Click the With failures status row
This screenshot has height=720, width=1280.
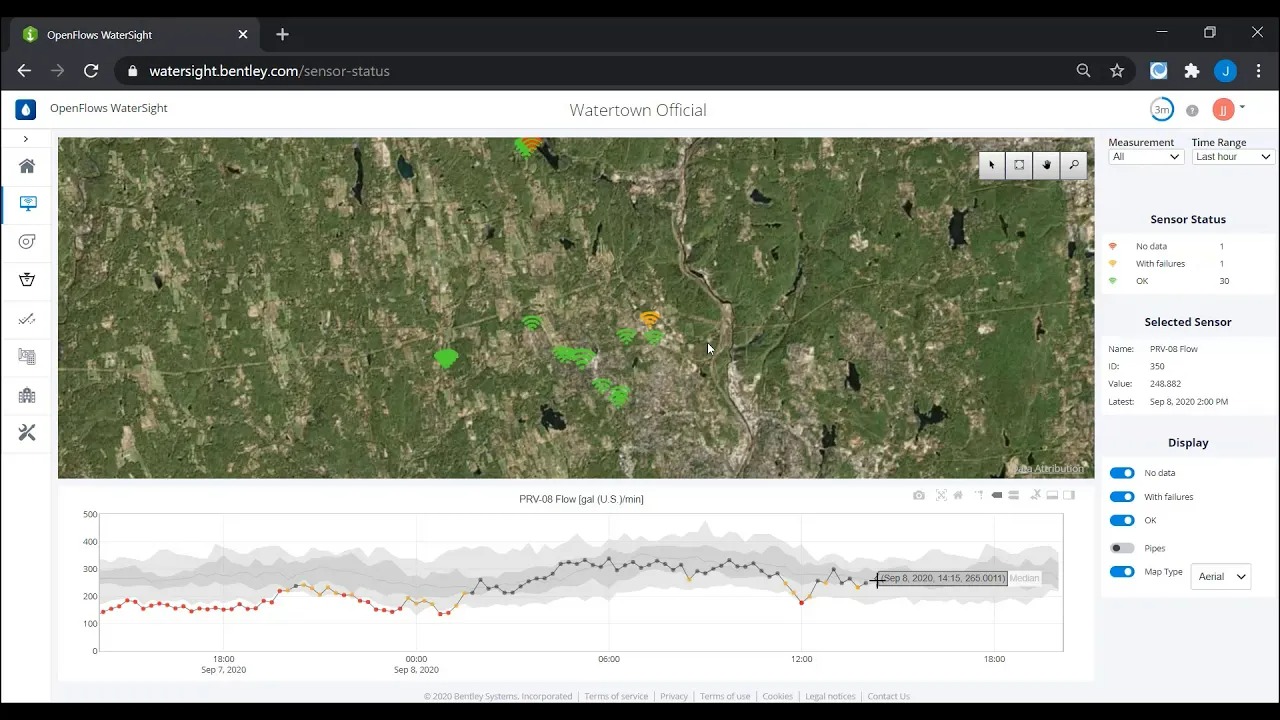(1188, 264)
